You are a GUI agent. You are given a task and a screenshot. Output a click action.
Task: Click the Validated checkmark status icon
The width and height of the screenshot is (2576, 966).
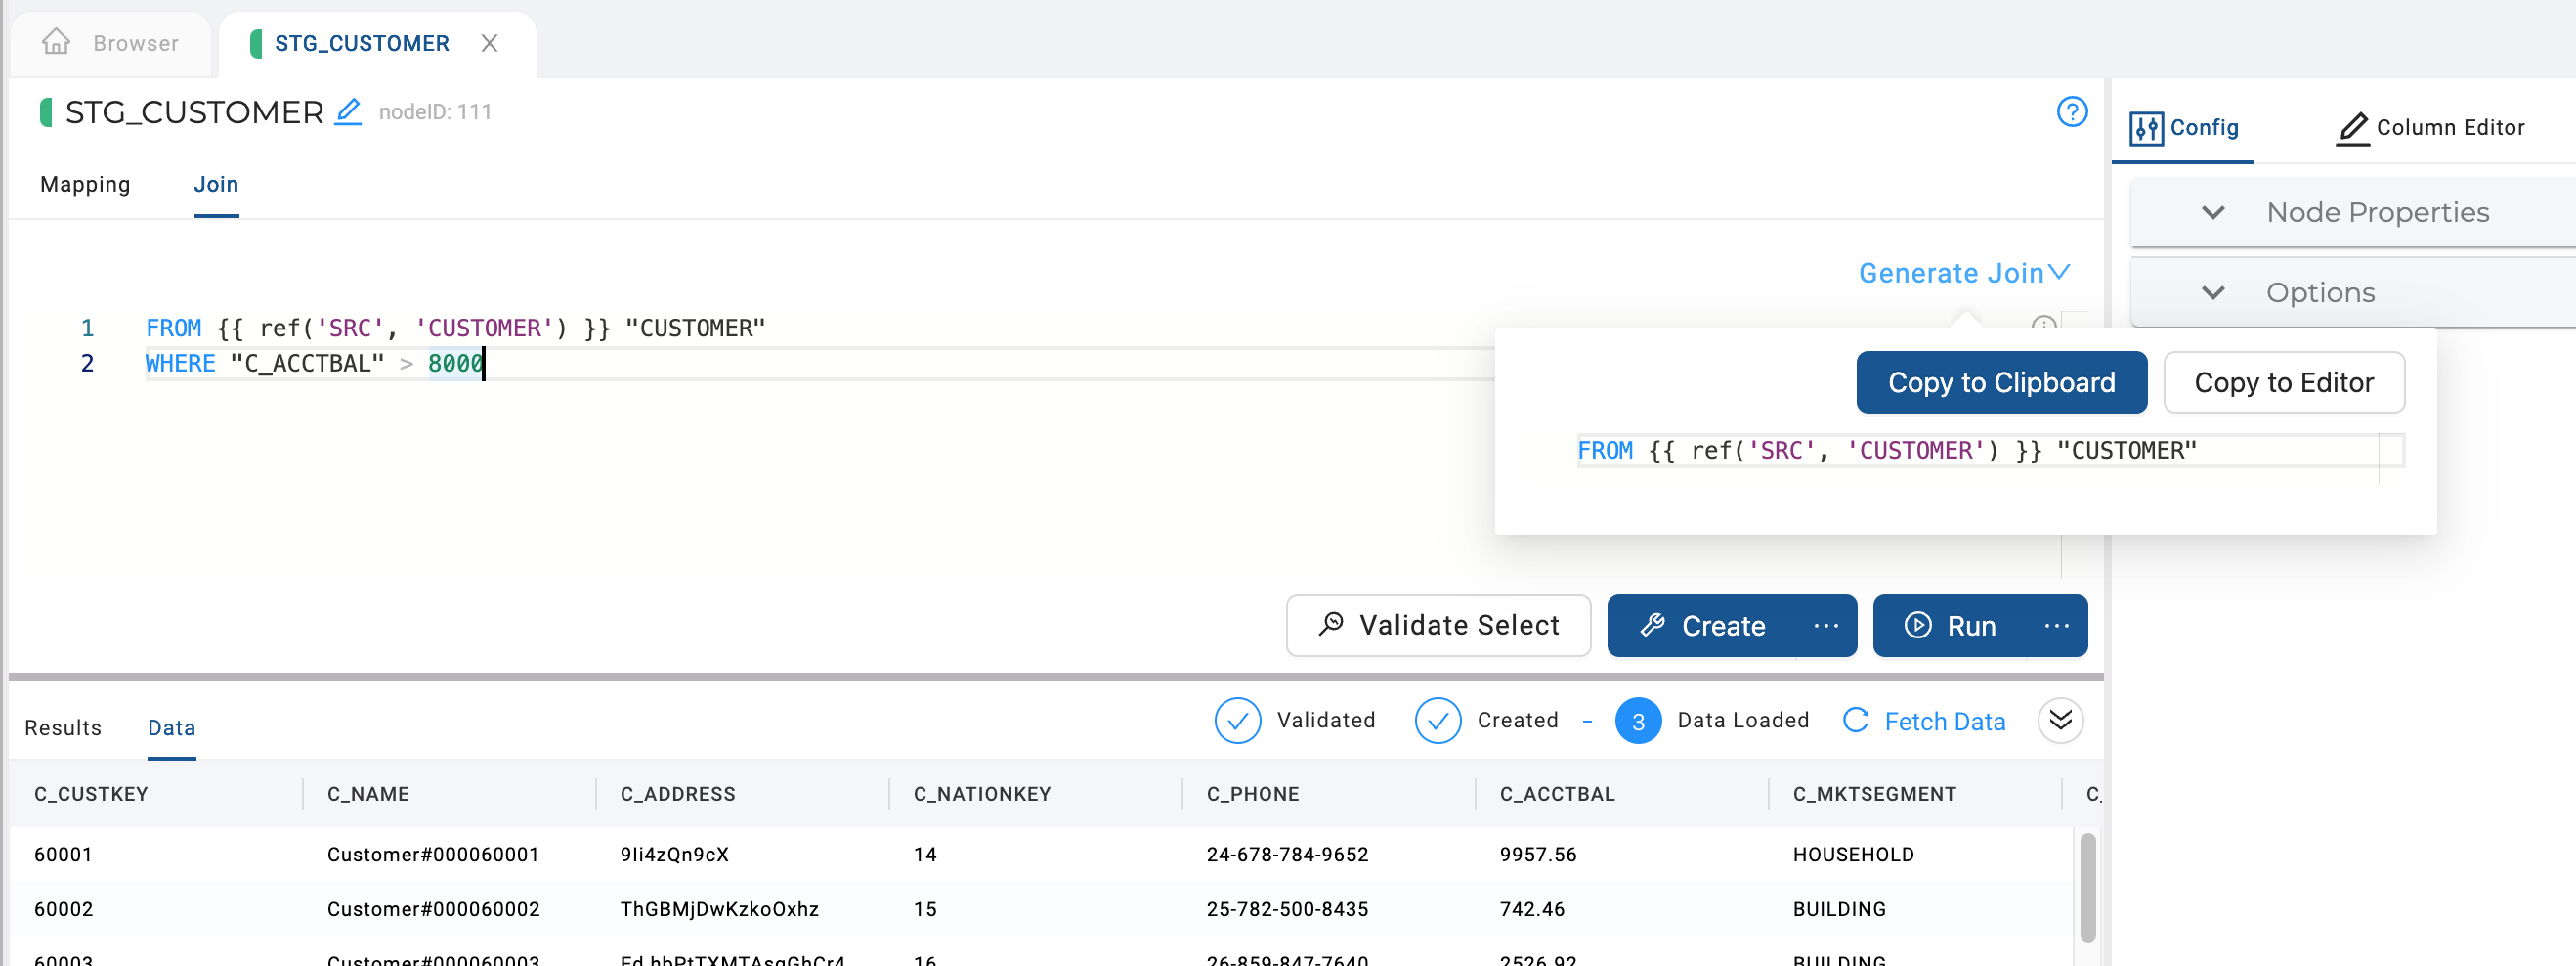coord(1237,720)
